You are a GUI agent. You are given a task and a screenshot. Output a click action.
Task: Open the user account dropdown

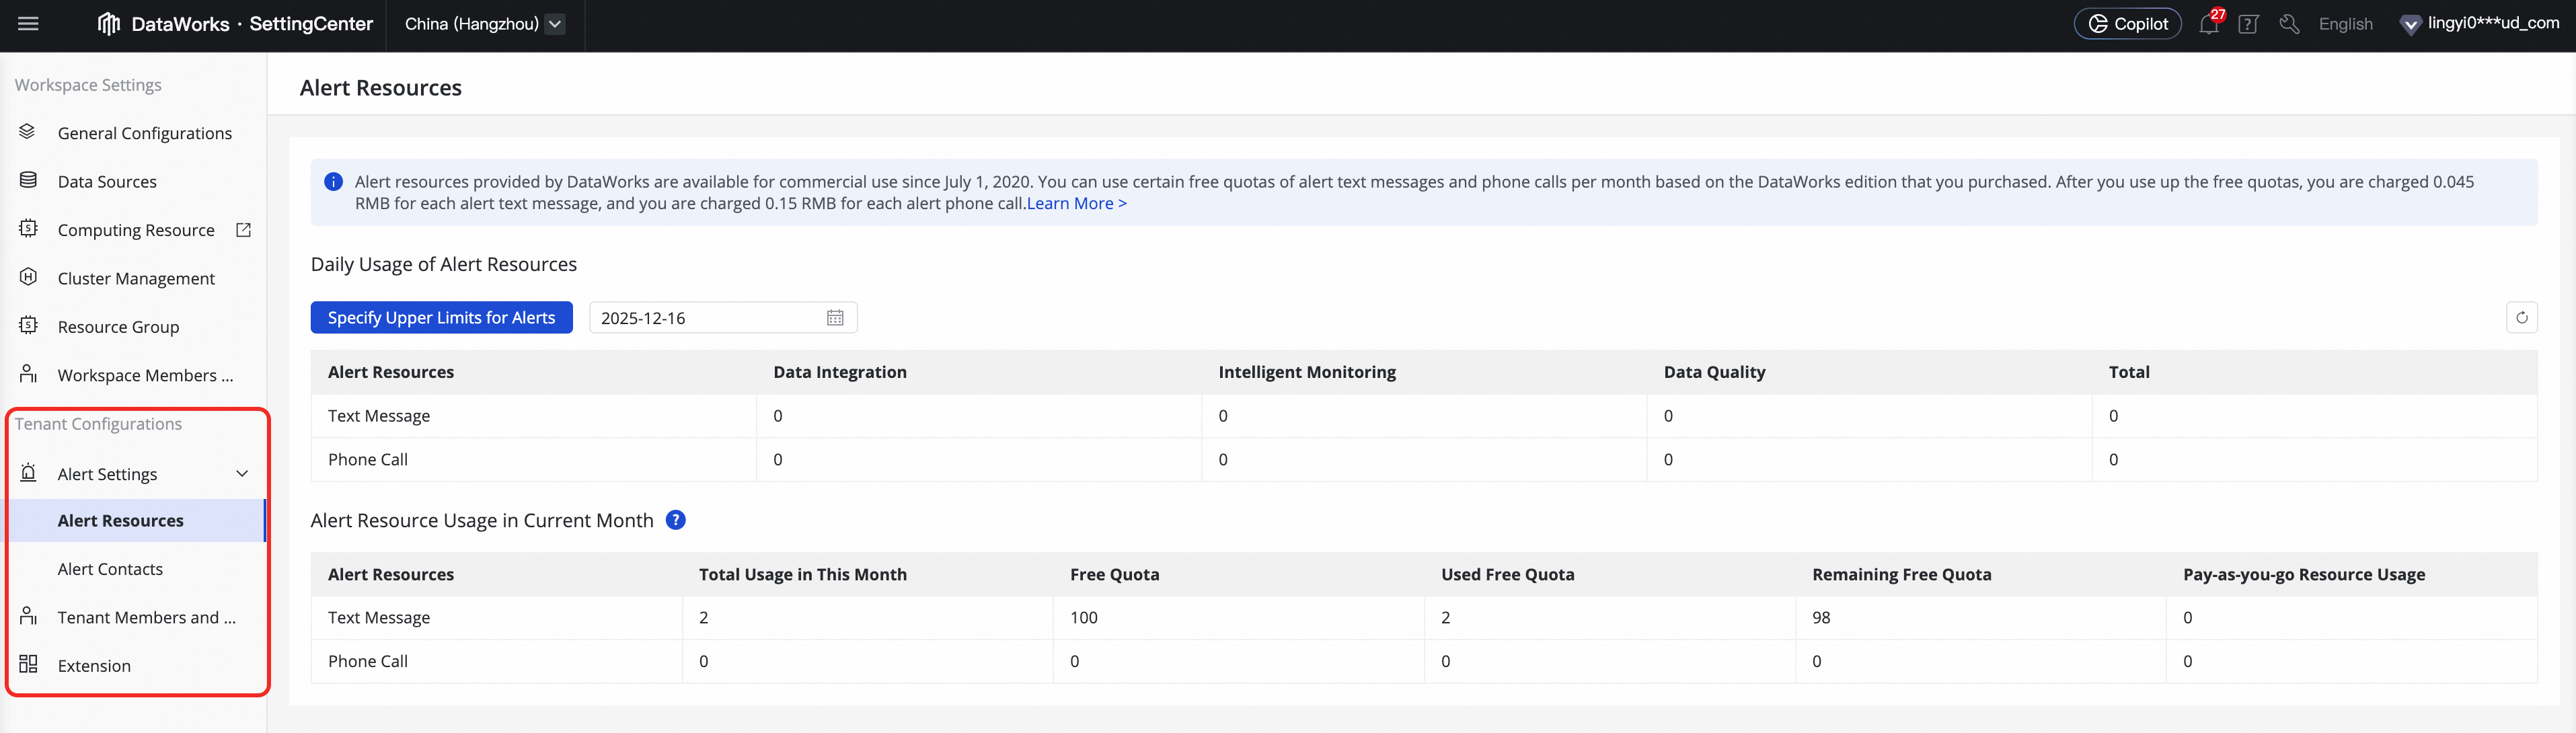pyautogui.click(x=2479, y=24)
